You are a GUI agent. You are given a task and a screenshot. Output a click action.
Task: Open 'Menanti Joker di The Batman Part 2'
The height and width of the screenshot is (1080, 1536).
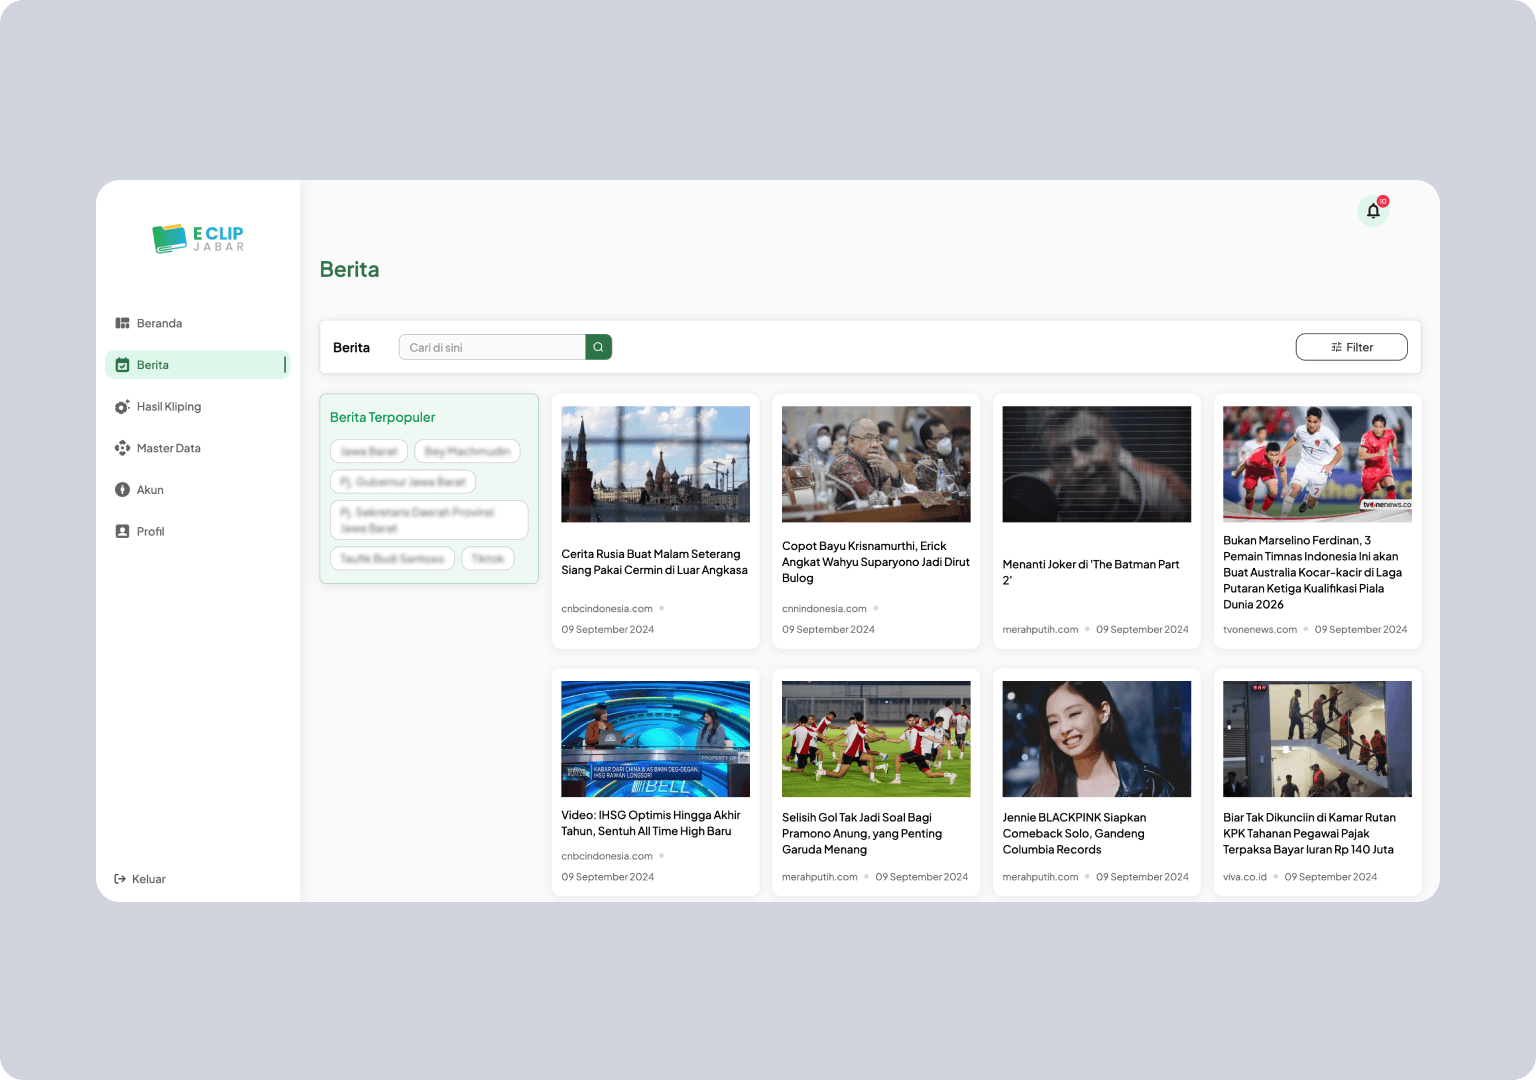pyautogui.click(x=1091, y=572)
